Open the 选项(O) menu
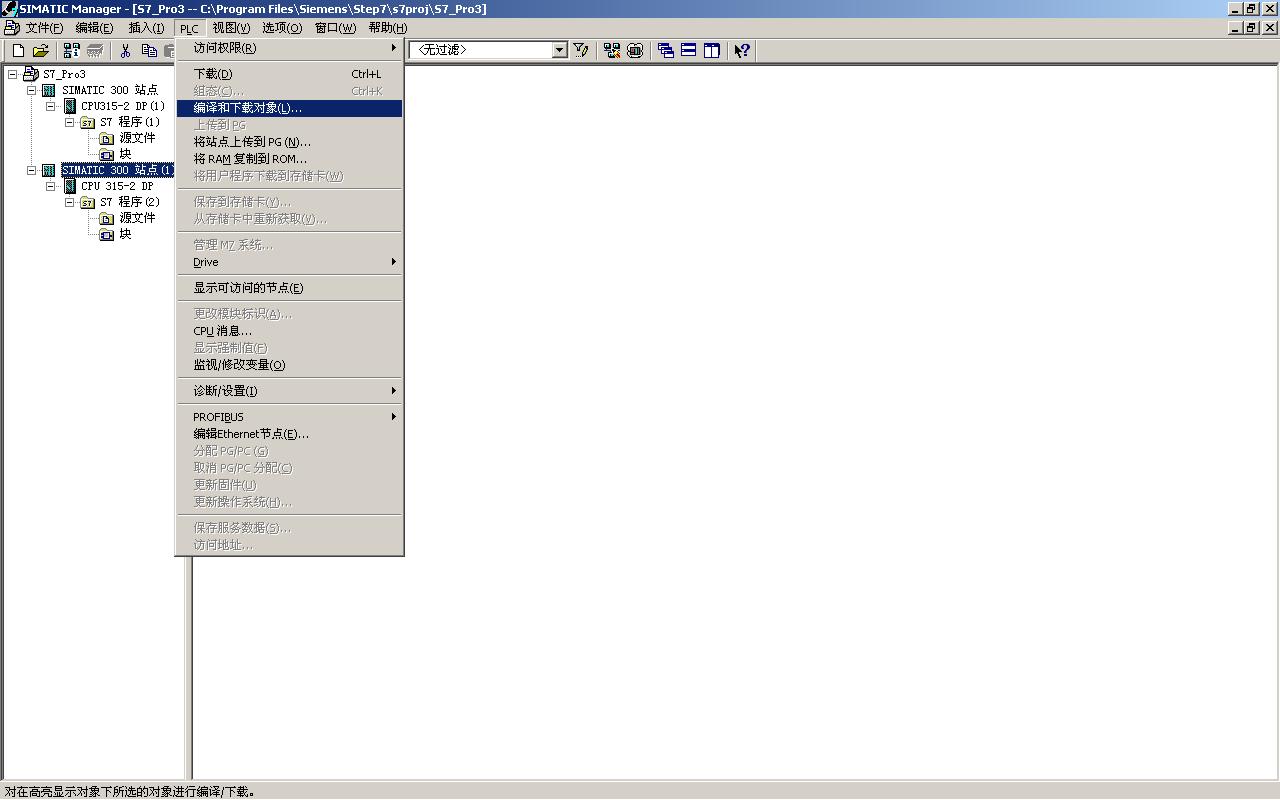This screenshot has width=1280, height=800. [282, 28]
